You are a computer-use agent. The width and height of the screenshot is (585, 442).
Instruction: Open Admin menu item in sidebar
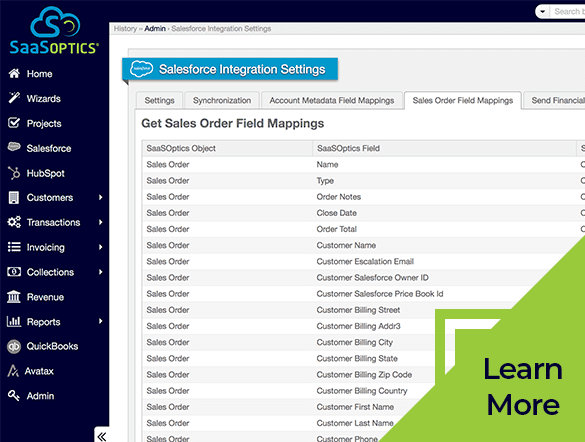pos(40,396)
